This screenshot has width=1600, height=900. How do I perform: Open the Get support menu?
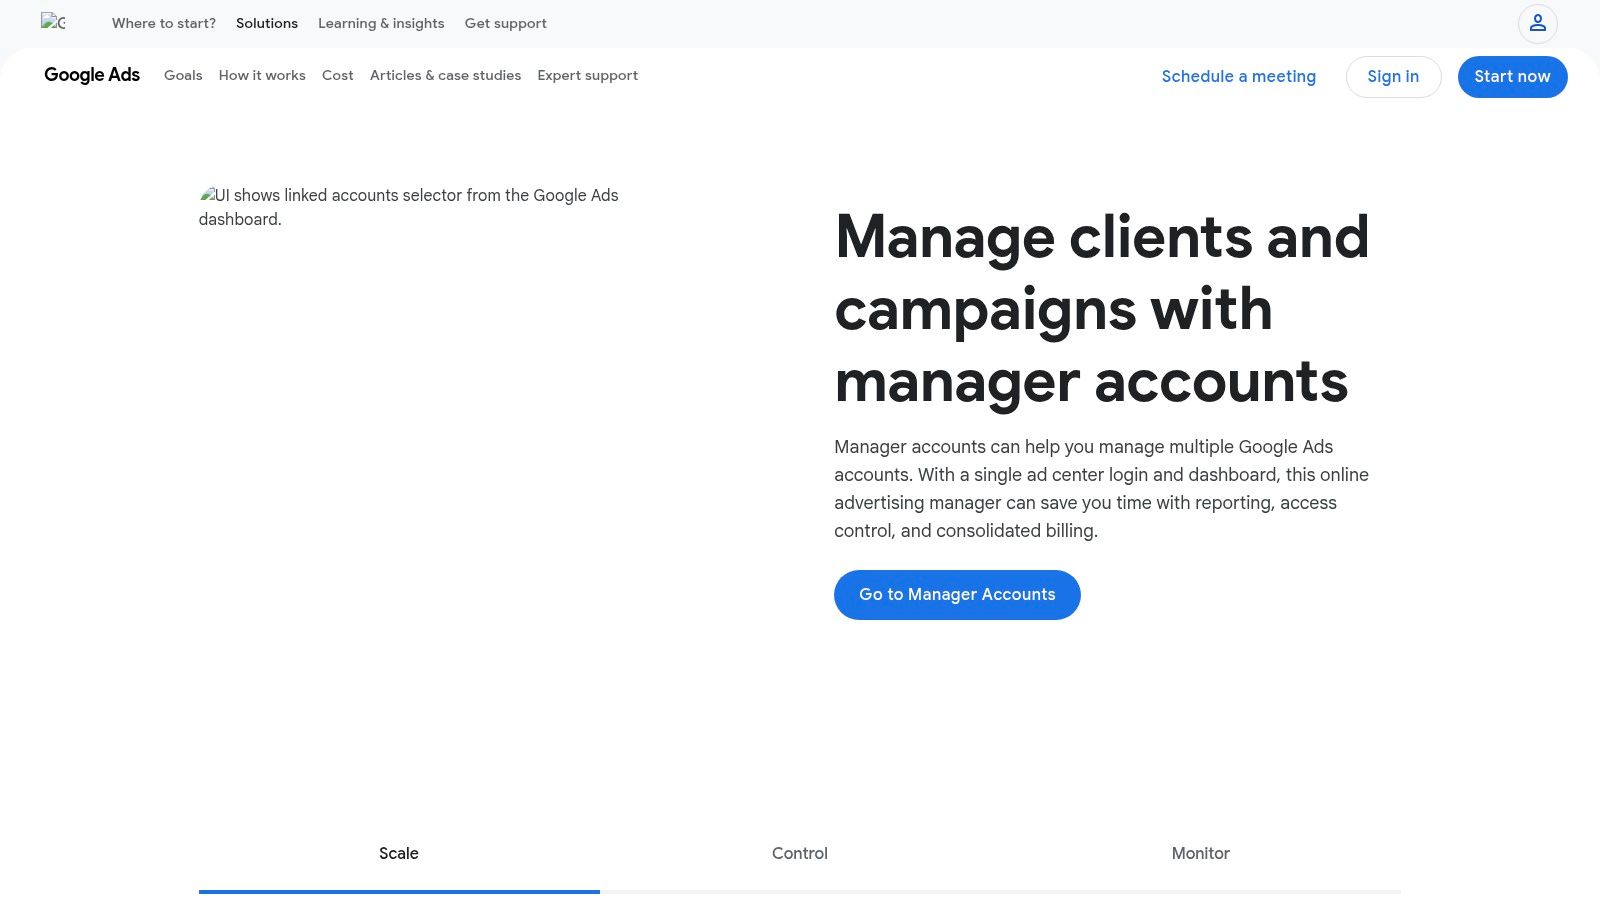pyautogui.click(x=505, y=23)
